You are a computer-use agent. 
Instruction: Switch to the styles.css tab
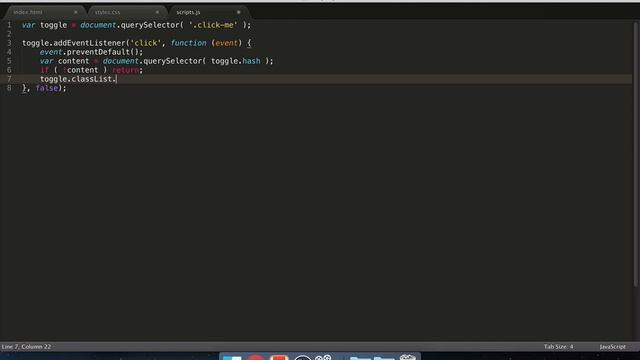(107, 12)
